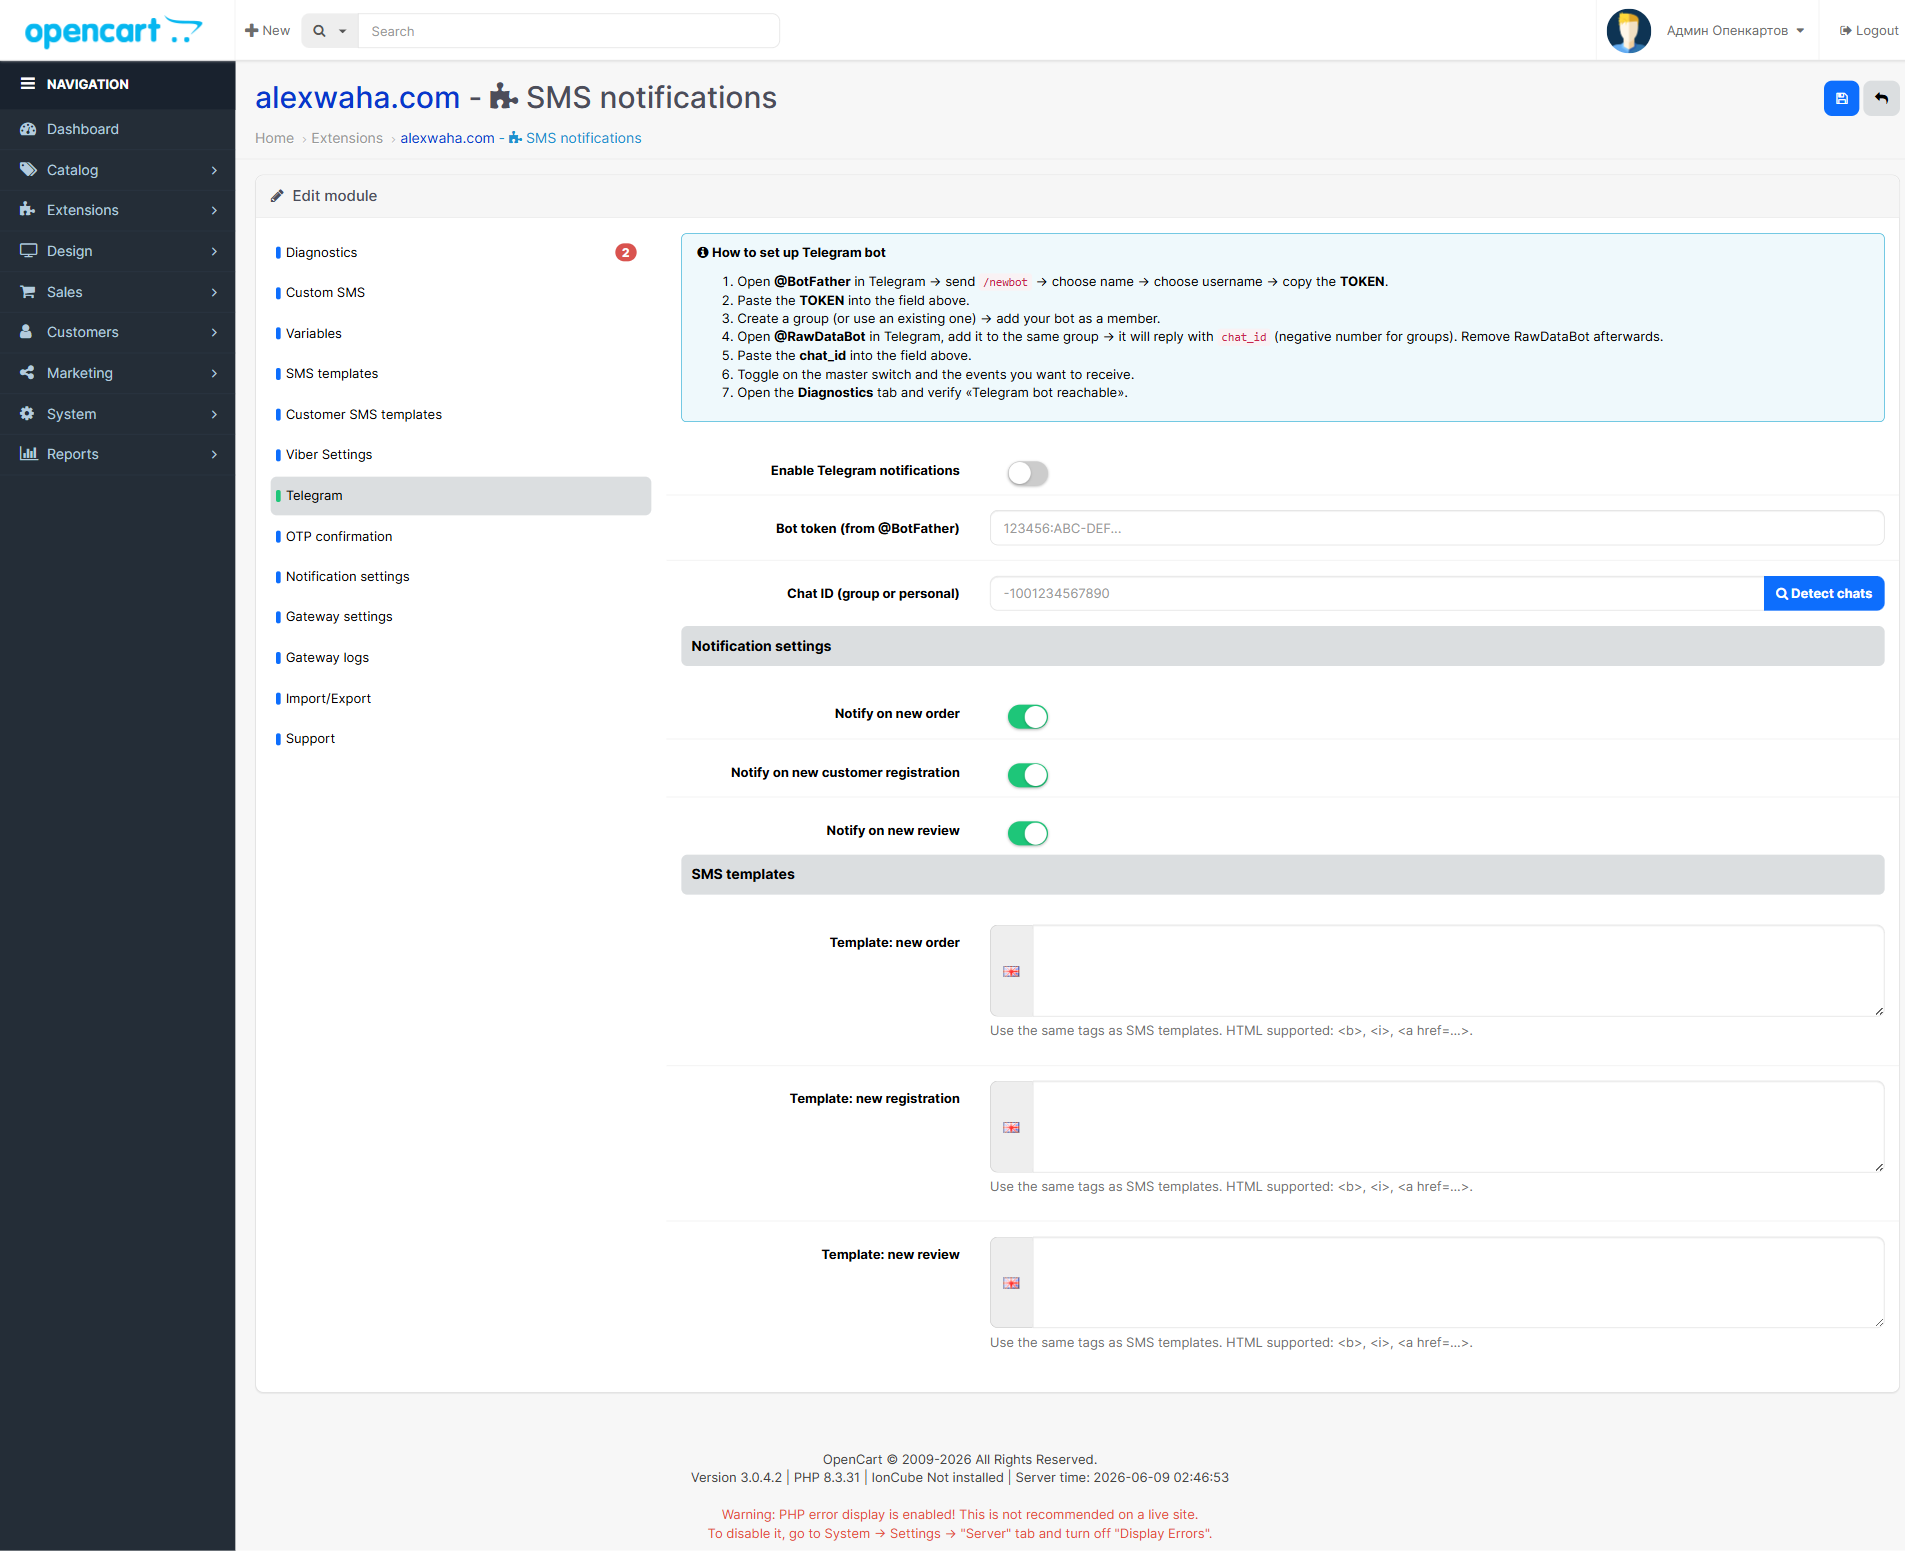Switch to the Variables tab
Viewport: 1905px width, 1551px height.
tap(461, 333)
